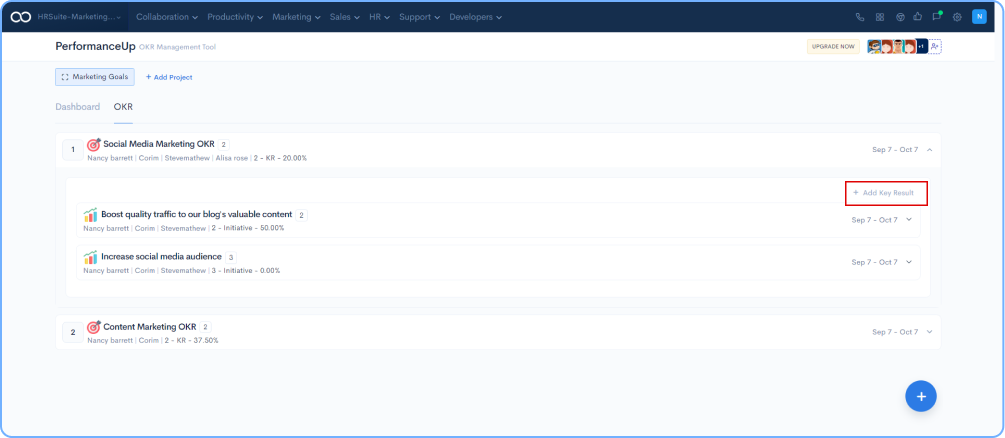Click the thumbs-up feedback icon
The image size is (1005, 438).
tap(918, 17)
